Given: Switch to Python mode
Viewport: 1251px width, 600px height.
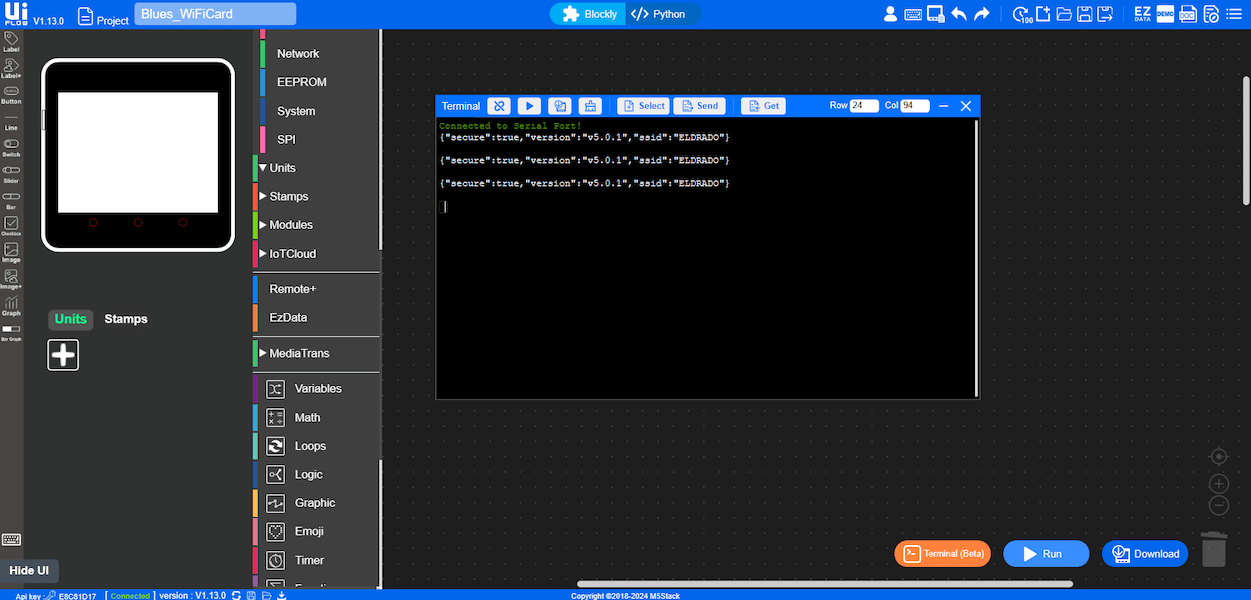Looking at the screenshot, I should click(659, 14).
